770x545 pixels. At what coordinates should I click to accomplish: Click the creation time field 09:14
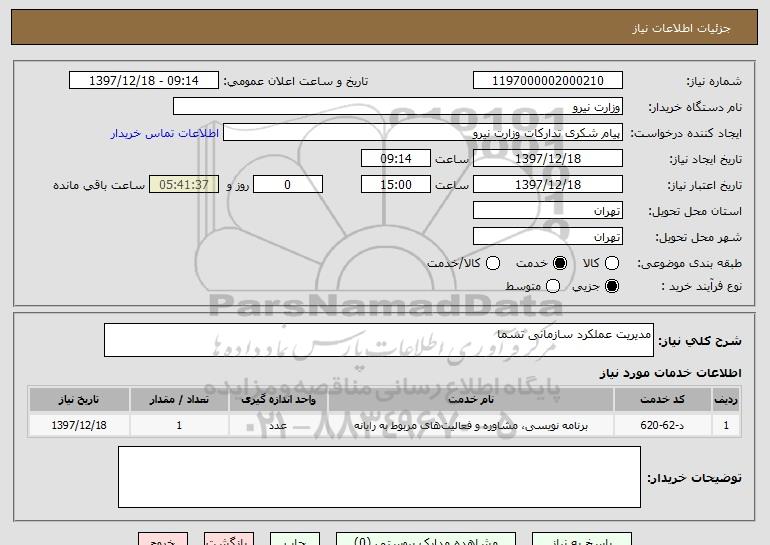click(x=396, y=159)
